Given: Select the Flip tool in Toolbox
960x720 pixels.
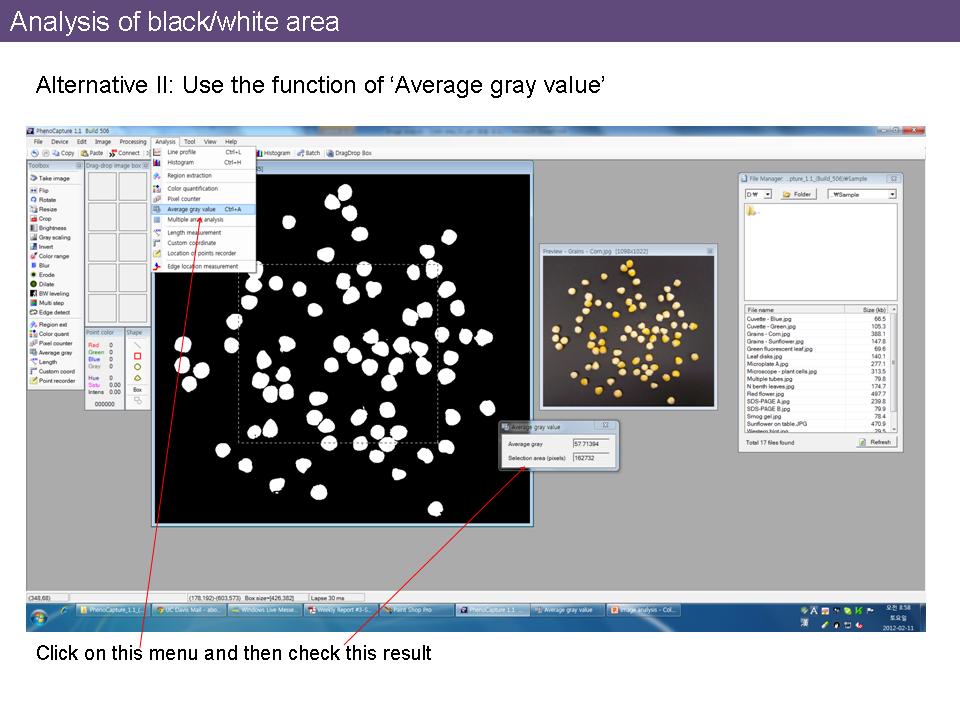Looking at the screenshot, I should click(x=43, y=190).
